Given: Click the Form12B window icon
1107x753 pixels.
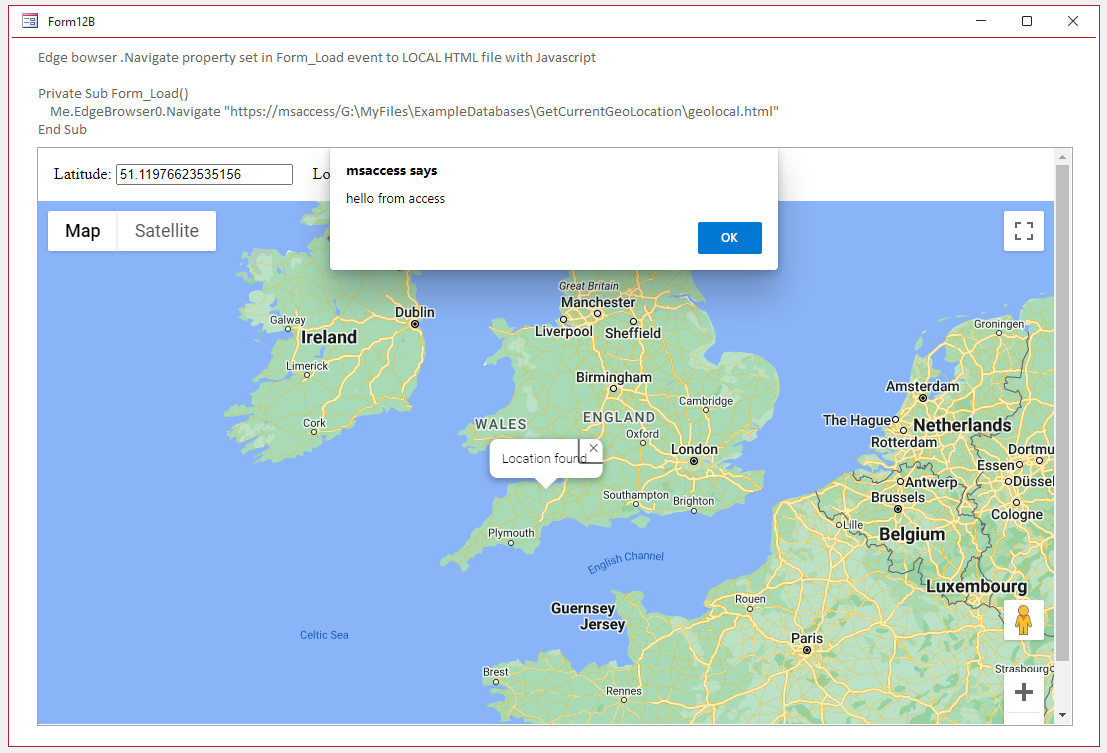Looking at the screenshot, I should pyautogui.click(x=30, y=21).
